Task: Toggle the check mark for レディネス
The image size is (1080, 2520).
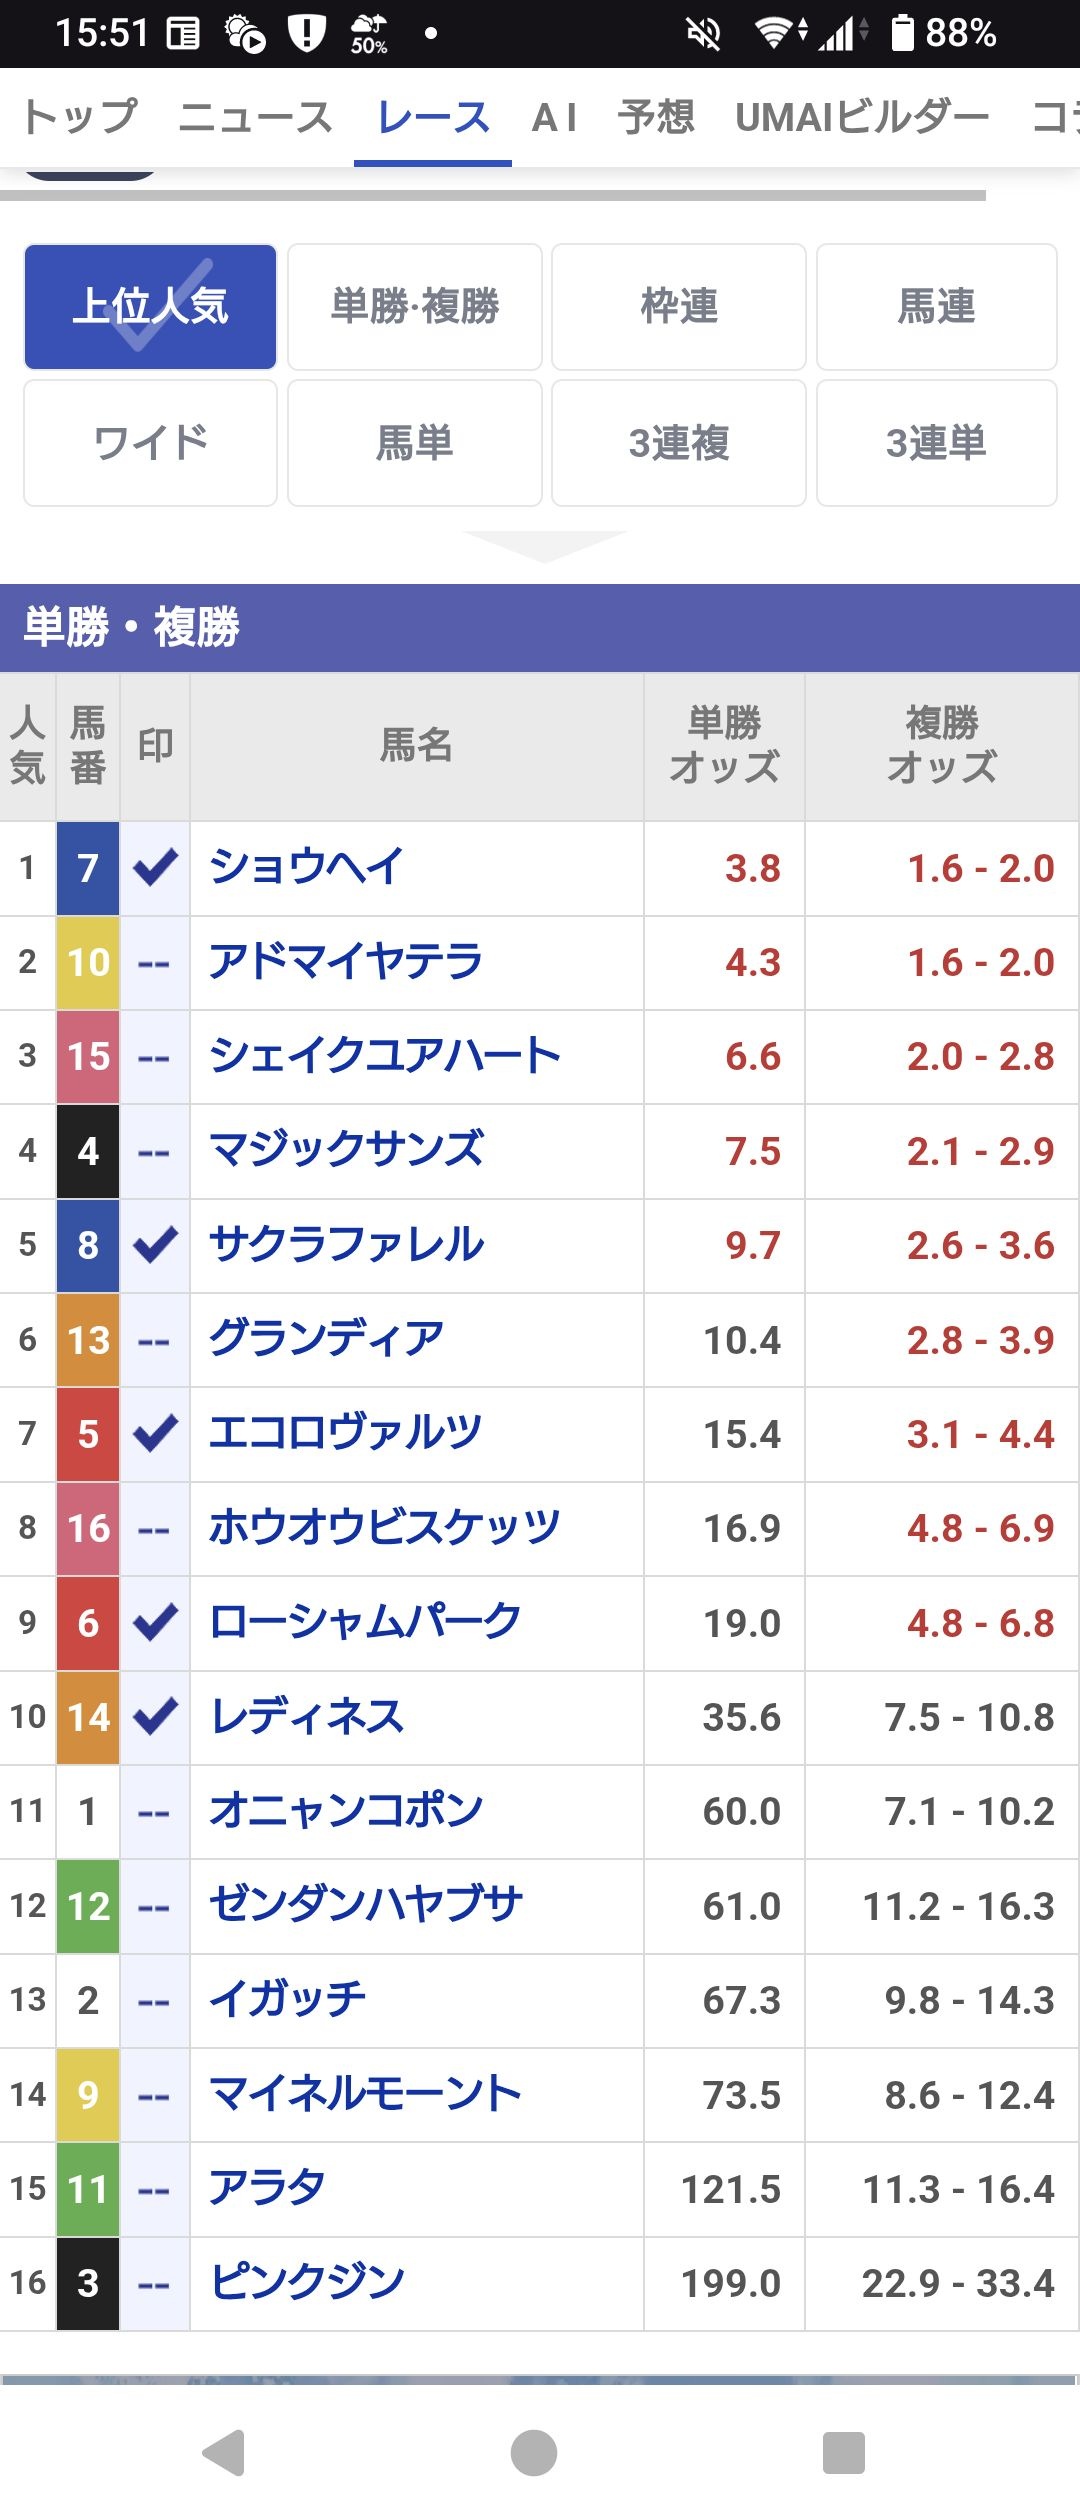Action: point(155,1717)
